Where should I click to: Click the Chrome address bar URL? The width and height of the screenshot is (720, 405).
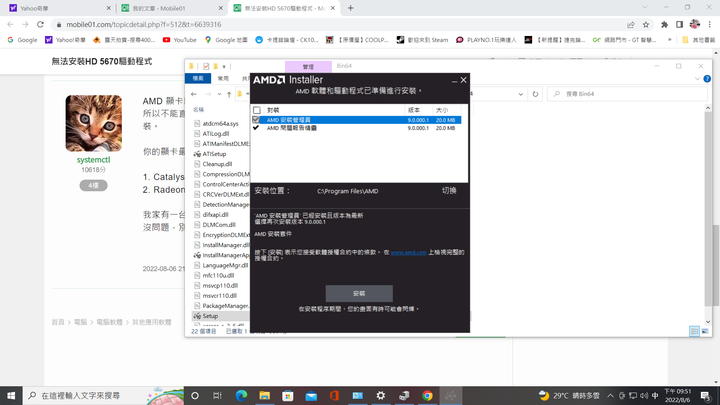[x=144, y=24]
